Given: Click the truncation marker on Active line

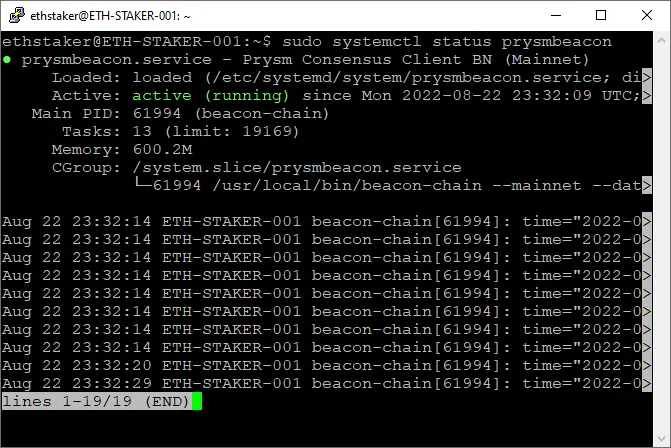Looking at the screenshot, I should point(647,95).
